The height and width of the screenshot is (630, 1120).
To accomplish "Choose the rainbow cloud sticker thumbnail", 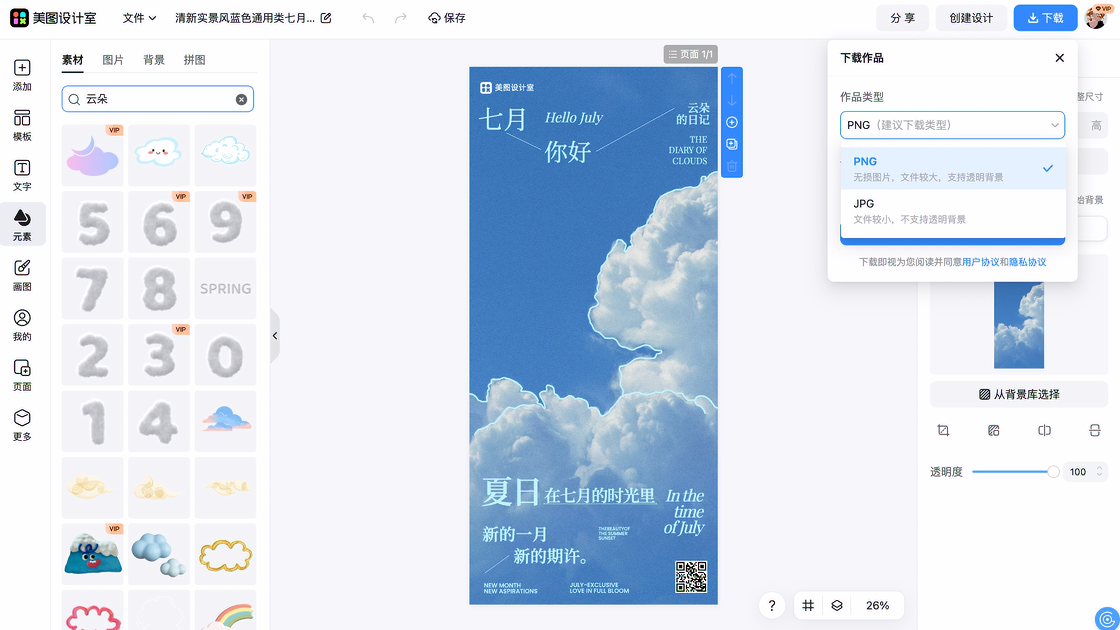I will [225, 612].
